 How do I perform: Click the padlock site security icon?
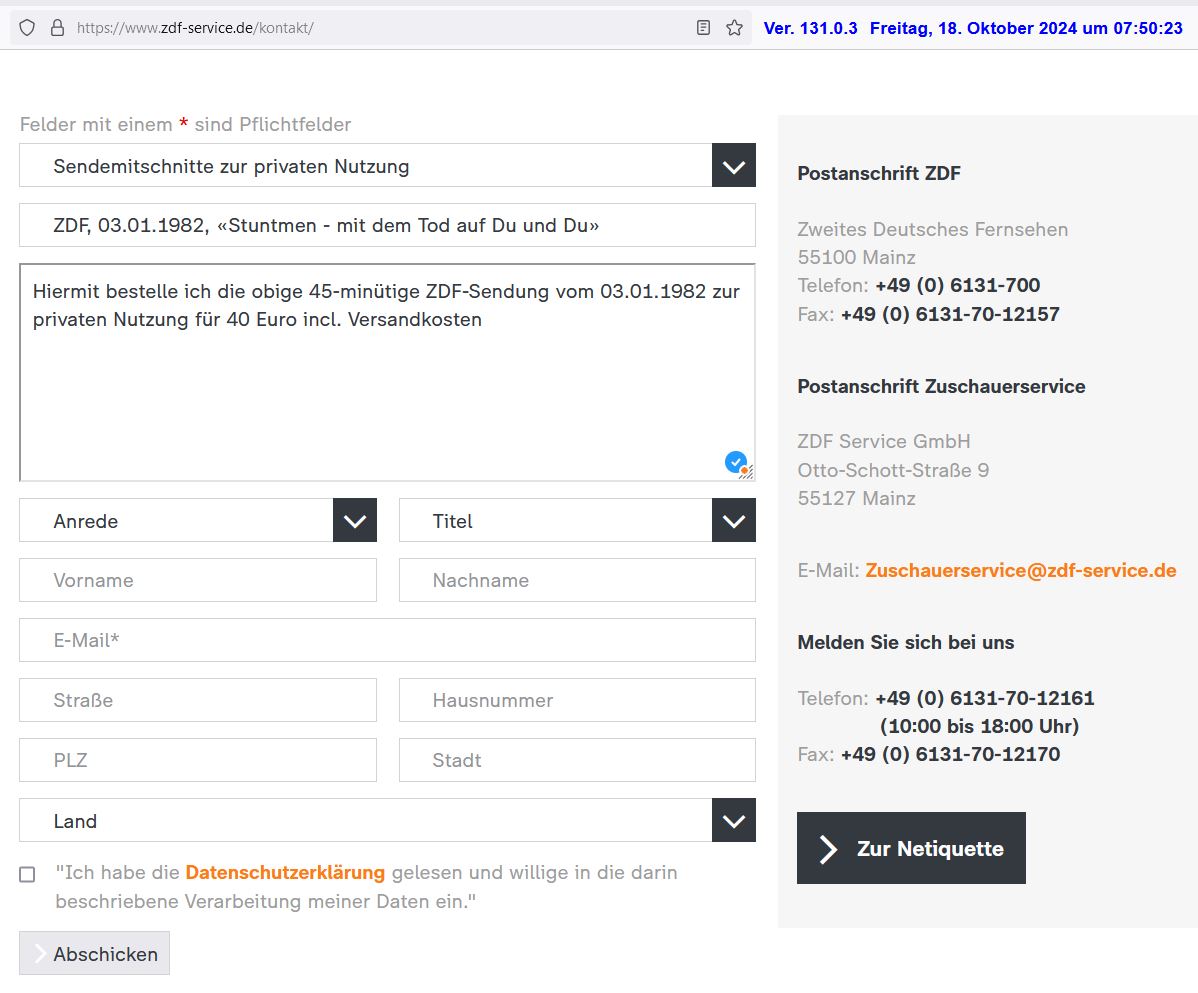tap(56, 28)
